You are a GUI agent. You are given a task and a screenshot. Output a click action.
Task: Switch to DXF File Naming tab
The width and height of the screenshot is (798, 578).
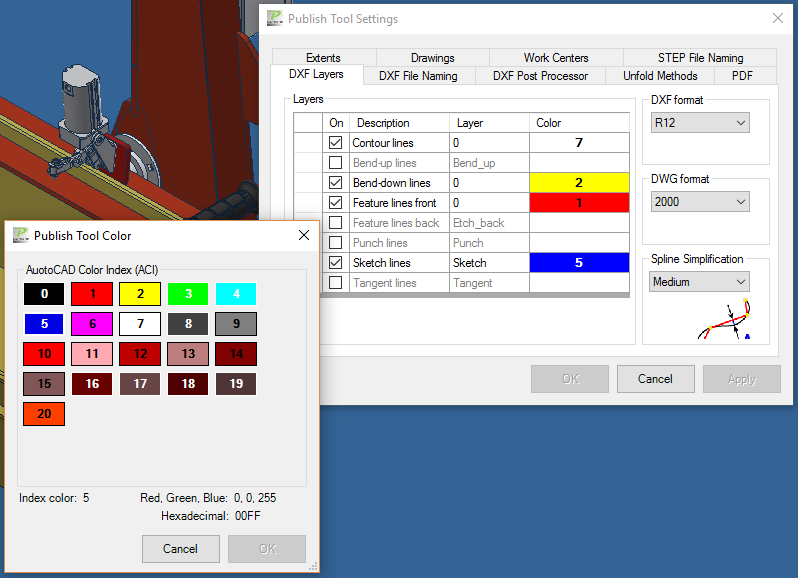coord(418,76)
